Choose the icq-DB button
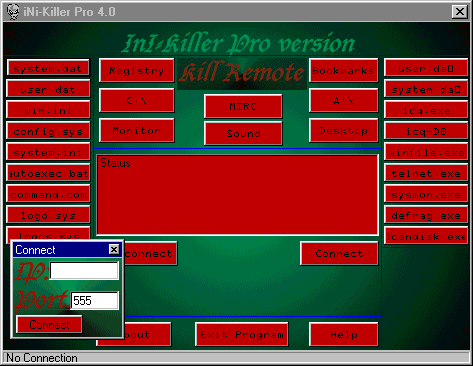Viewport: 473px width, 366px height. [426, 131]
